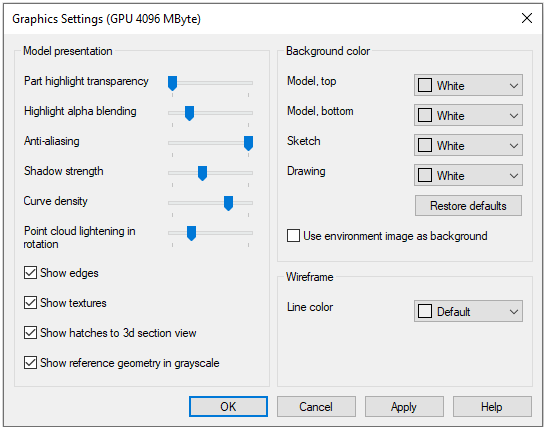The height and width of the screenshot is (430, 544).
Task: Click the Curve density slider thumb
Action: [x=228, y=203]
